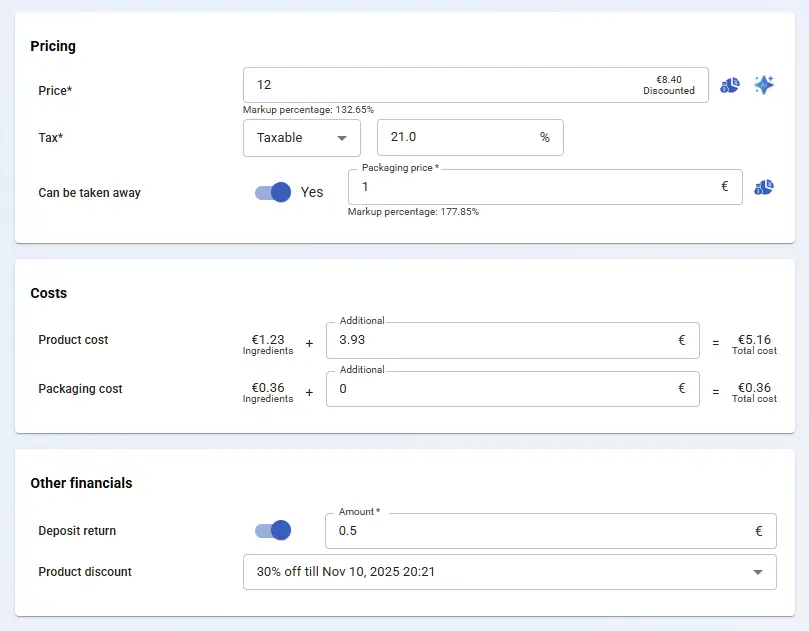Click the AI sparkle suggestion icon
Screen dimensions: 809x631
tap(764, 85)
